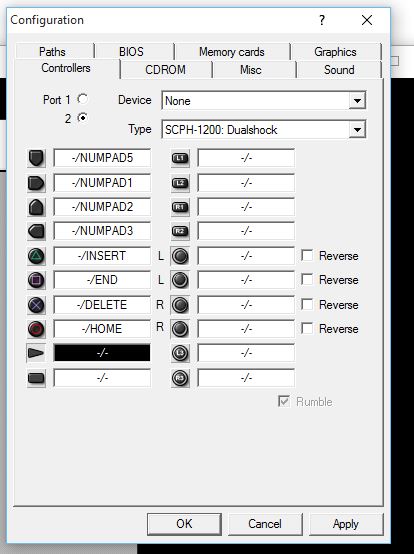The image size is (414, 554).
Task: Click the R1 shoulder button icon
Action: (x=180, y=207)
